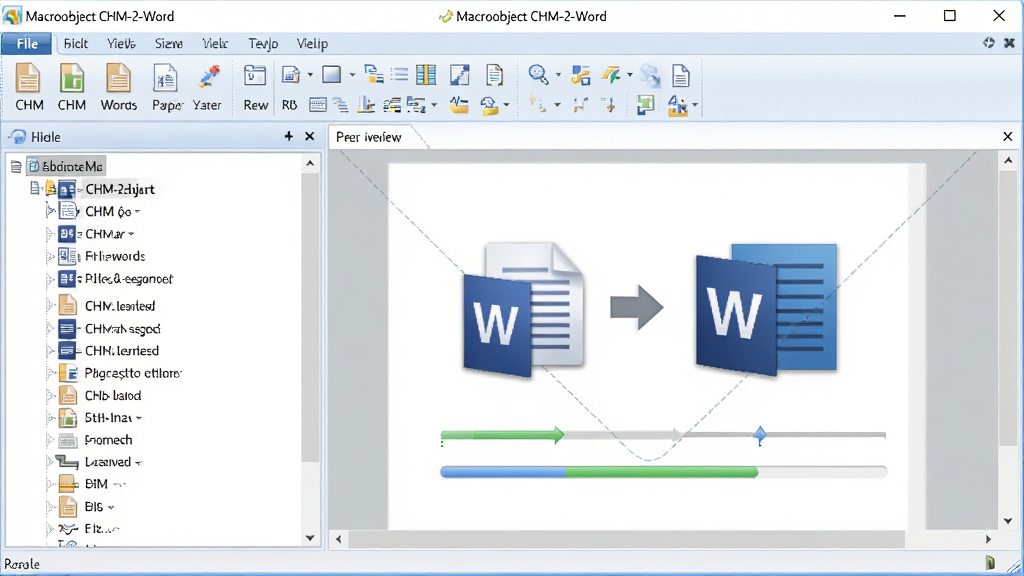Click preview vertical scrollbar down arrow
Image resolution: width=1024 pixels, height=576 pixels.
coord(1008,521)
